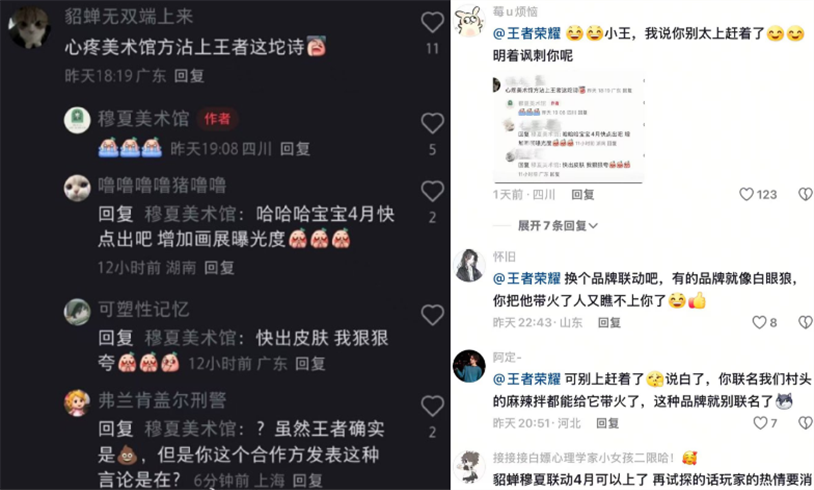The height and width of the screenshot is (490, 814).
Task: Reply to the 1天前 四川 comment
Action: (582, 194)
